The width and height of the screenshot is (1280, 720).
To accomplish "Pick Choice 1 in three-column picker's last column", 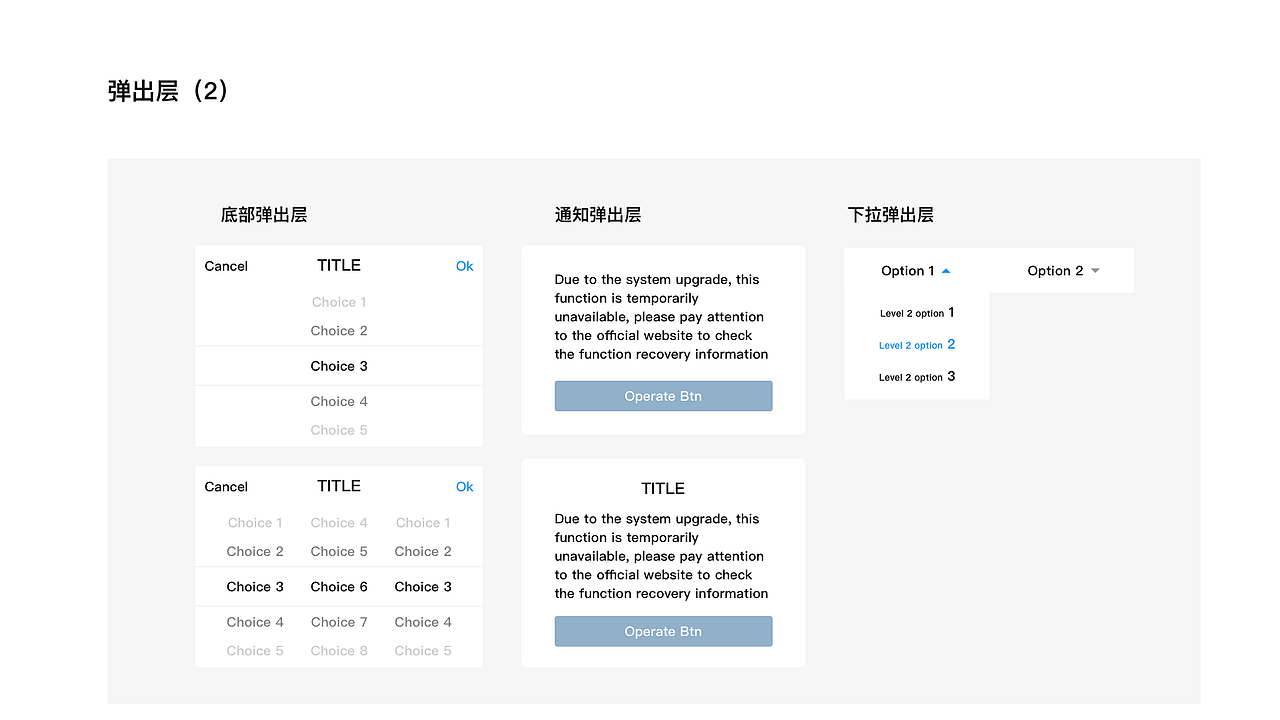I will coord(423,523).
